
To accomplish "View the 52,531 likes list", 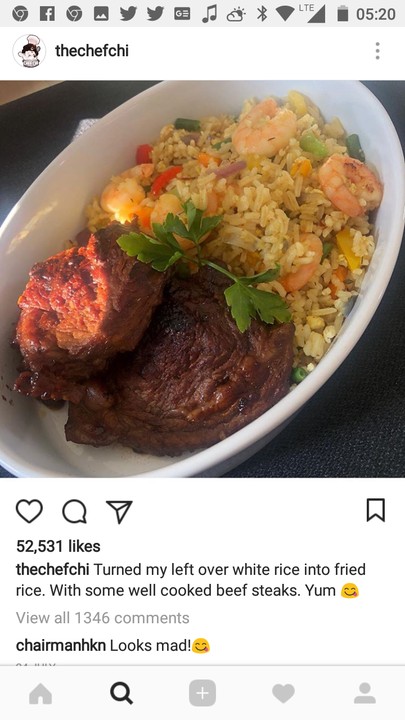I will point(58,546).
